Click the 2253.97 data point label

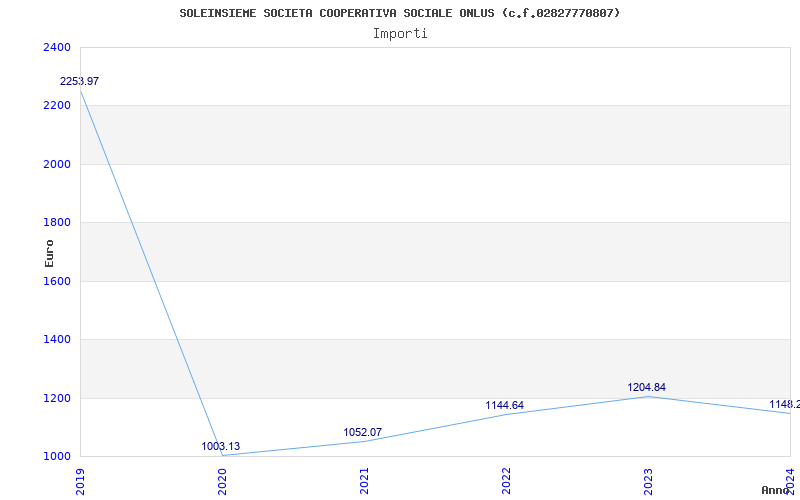(79, 81)
